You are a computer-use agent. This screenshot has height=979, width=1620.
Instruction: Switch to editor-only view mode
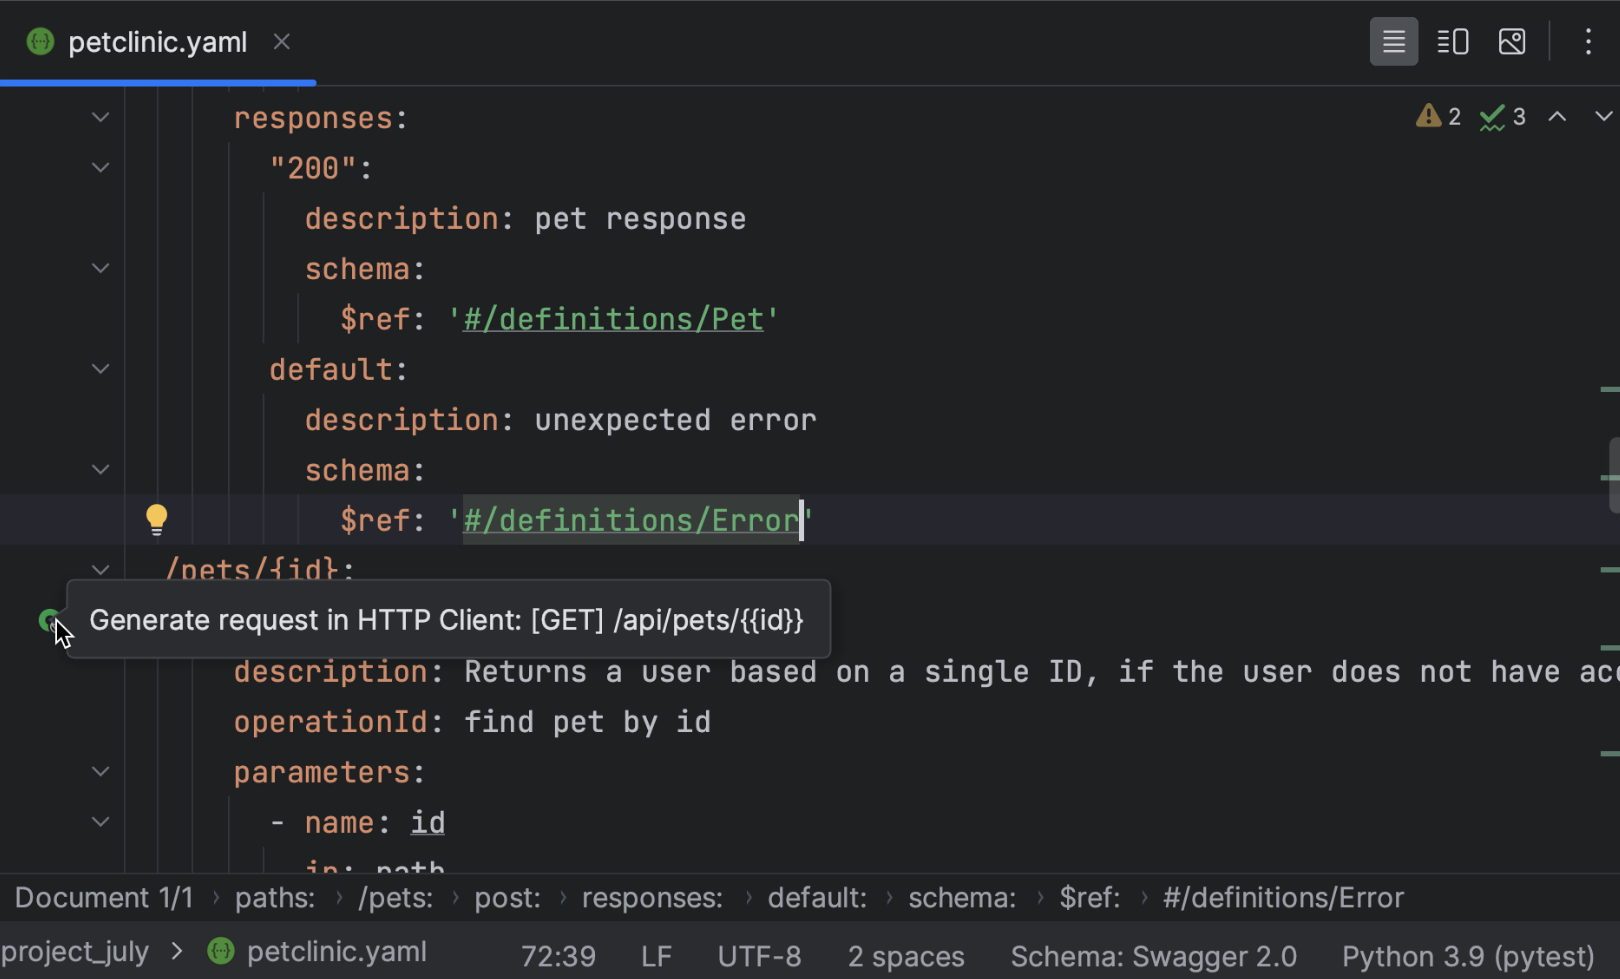(x=1393, y=42)
